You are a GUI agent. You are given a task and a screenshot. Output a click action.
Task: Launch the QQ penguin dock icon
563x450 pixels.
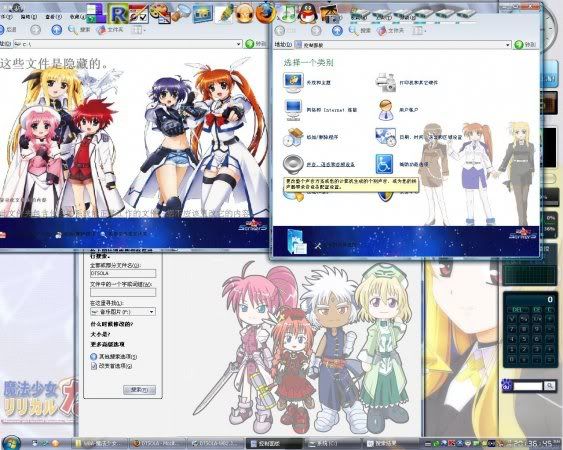click(x=308, y=14)
